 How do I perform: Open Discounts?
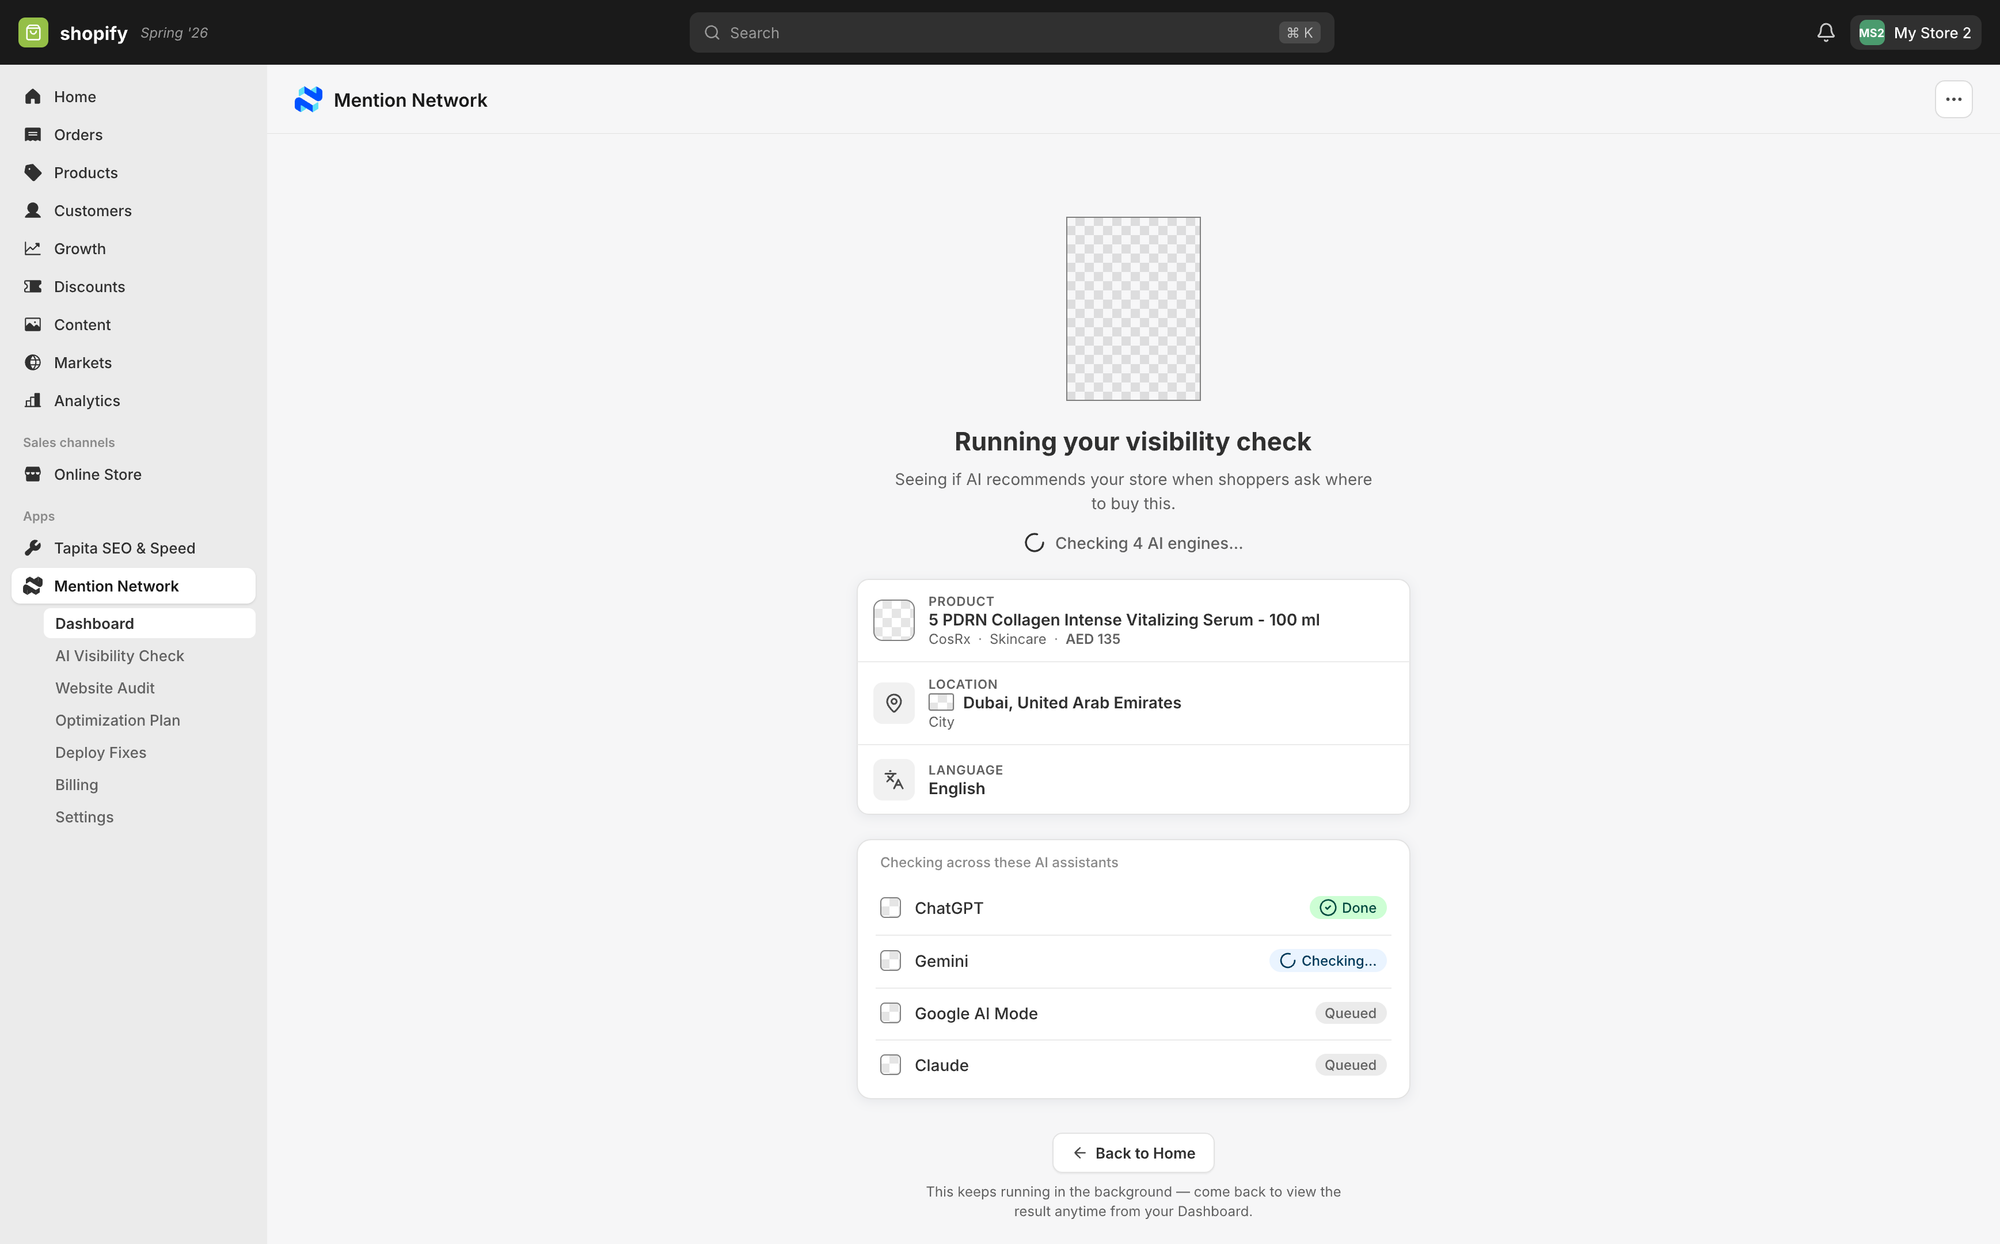pyautogui.click(x=133, y=287)
